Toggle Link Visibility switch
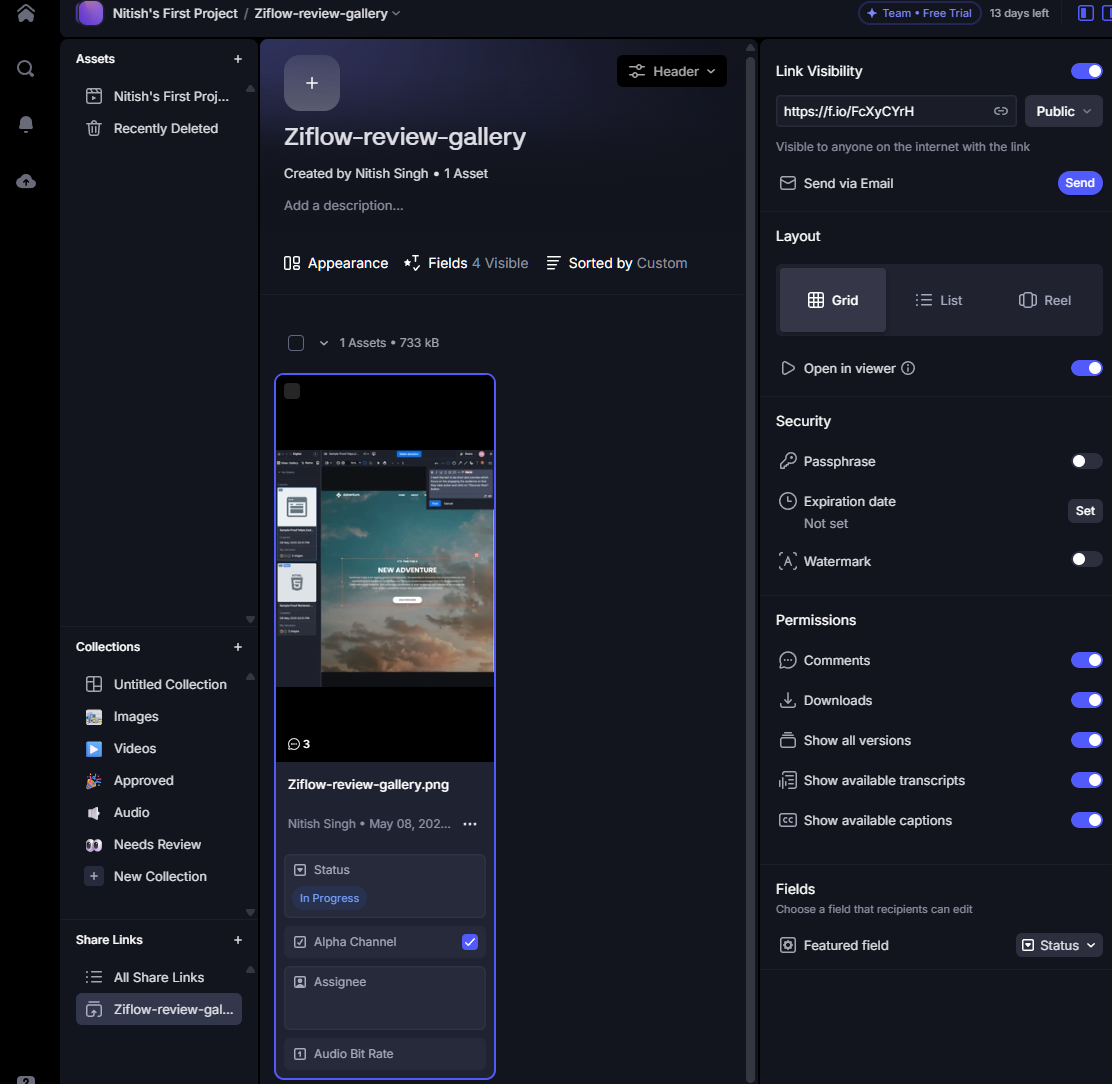The image size is (1112, 1084). [1086, 71]
